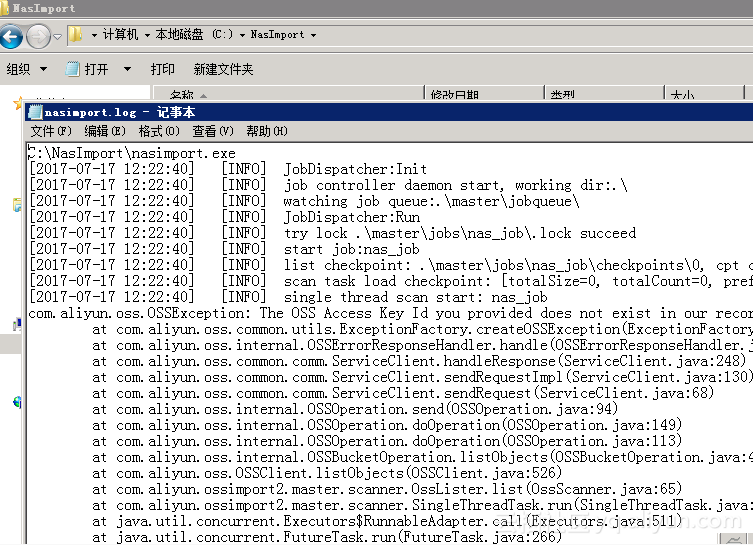This screenshot has height=545, width=753.
Task: Click the text 'start job:nas_job'
Action: click(352, 249)
